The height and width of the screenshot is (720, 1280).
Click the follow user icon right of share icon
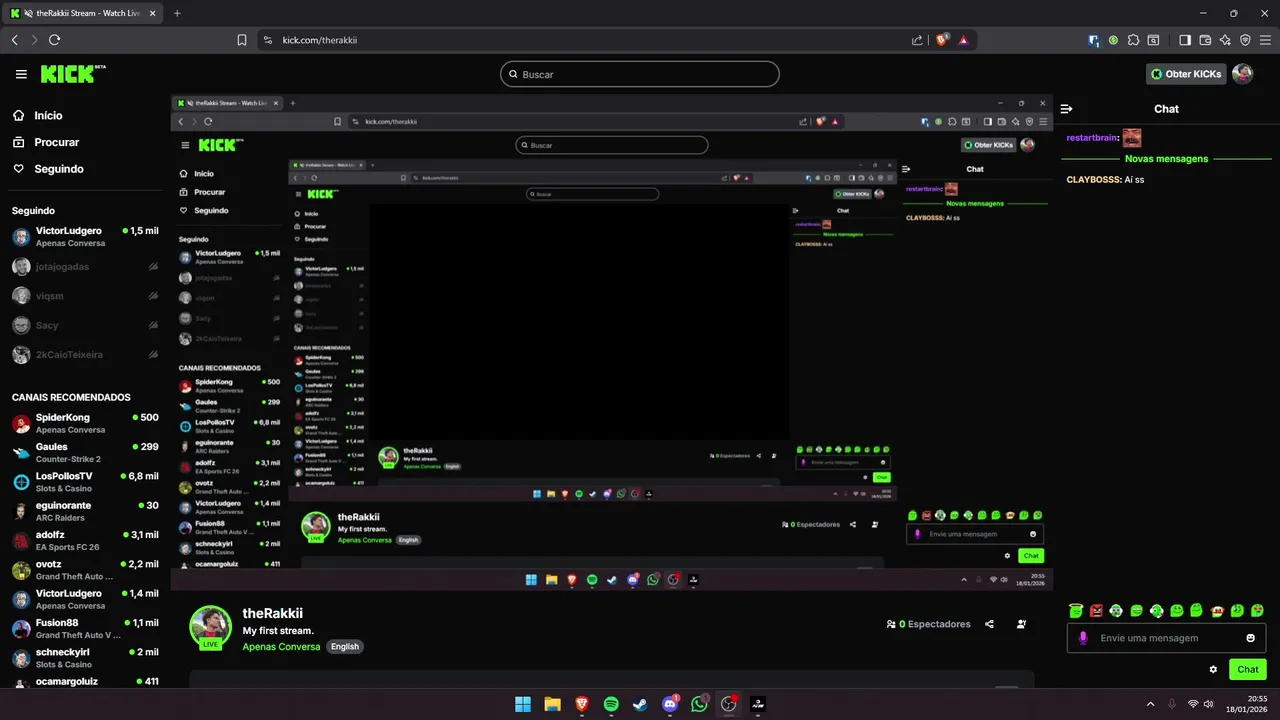click(1021, 624)
